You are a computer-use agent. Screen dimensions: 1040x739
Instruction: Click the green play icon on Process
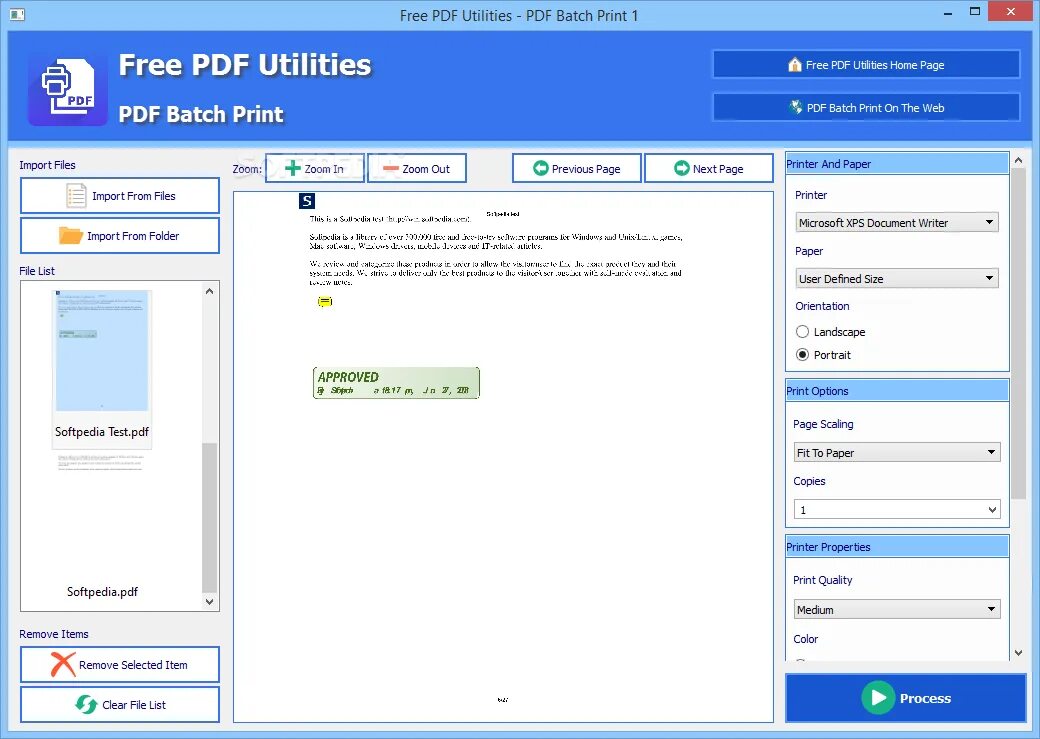[878, 698]
